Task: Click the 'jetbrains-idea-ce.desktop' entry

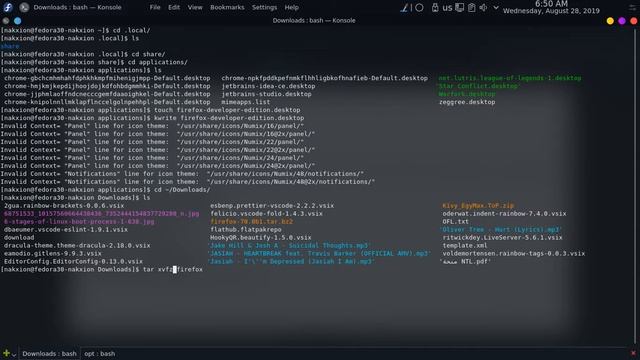Action: (x=268, y=86)
